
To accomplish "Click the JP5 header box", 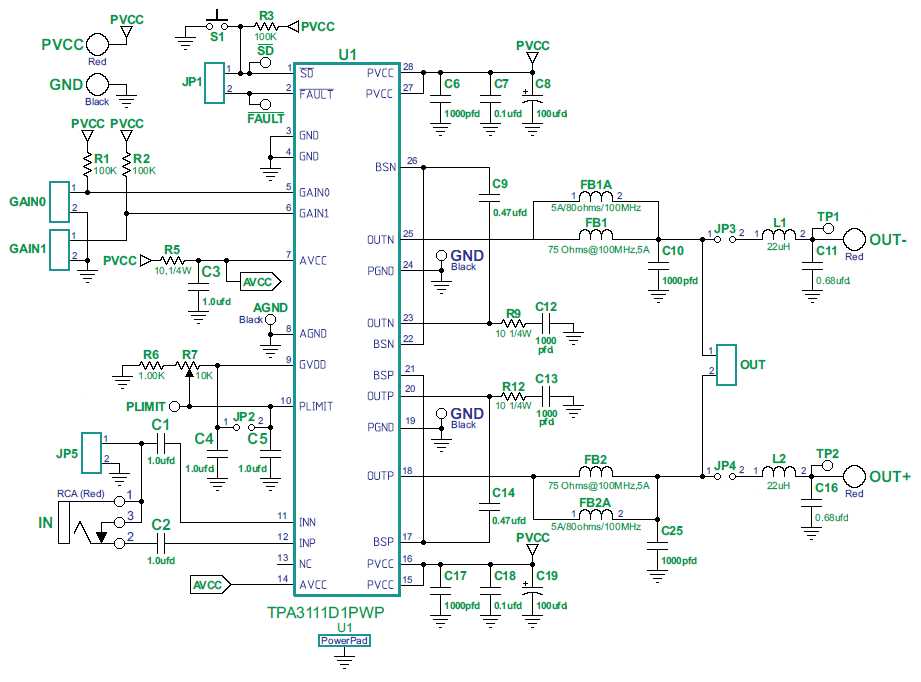I will (91, 453).
